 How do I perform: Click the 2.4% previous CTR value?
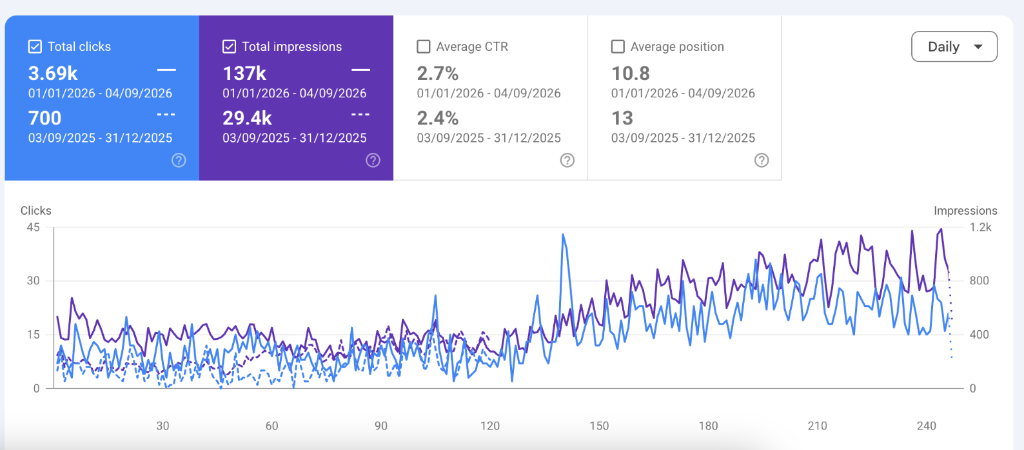tap(438, 118)
